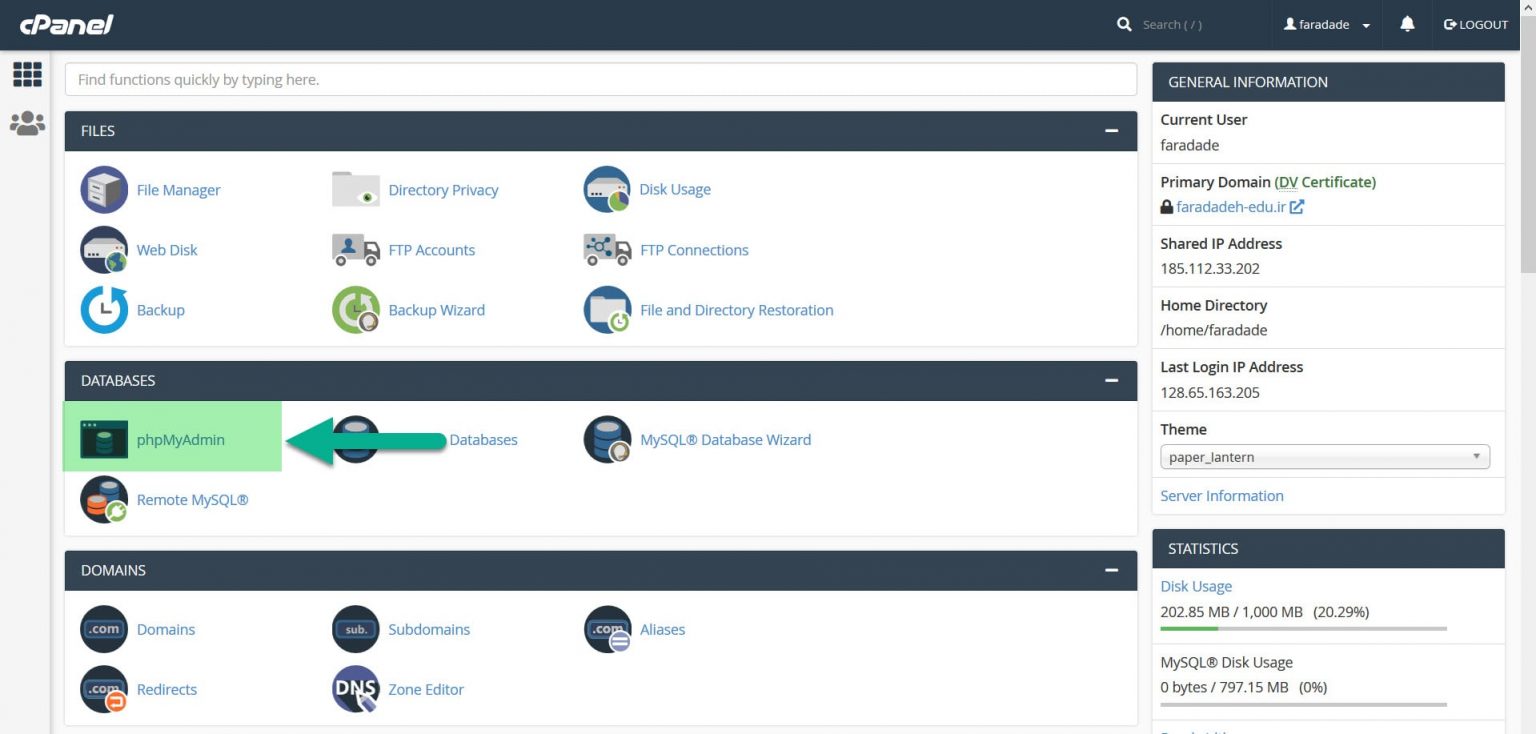
Task: Click the Remote MySQL icon
Action: (x=104, y=500)
